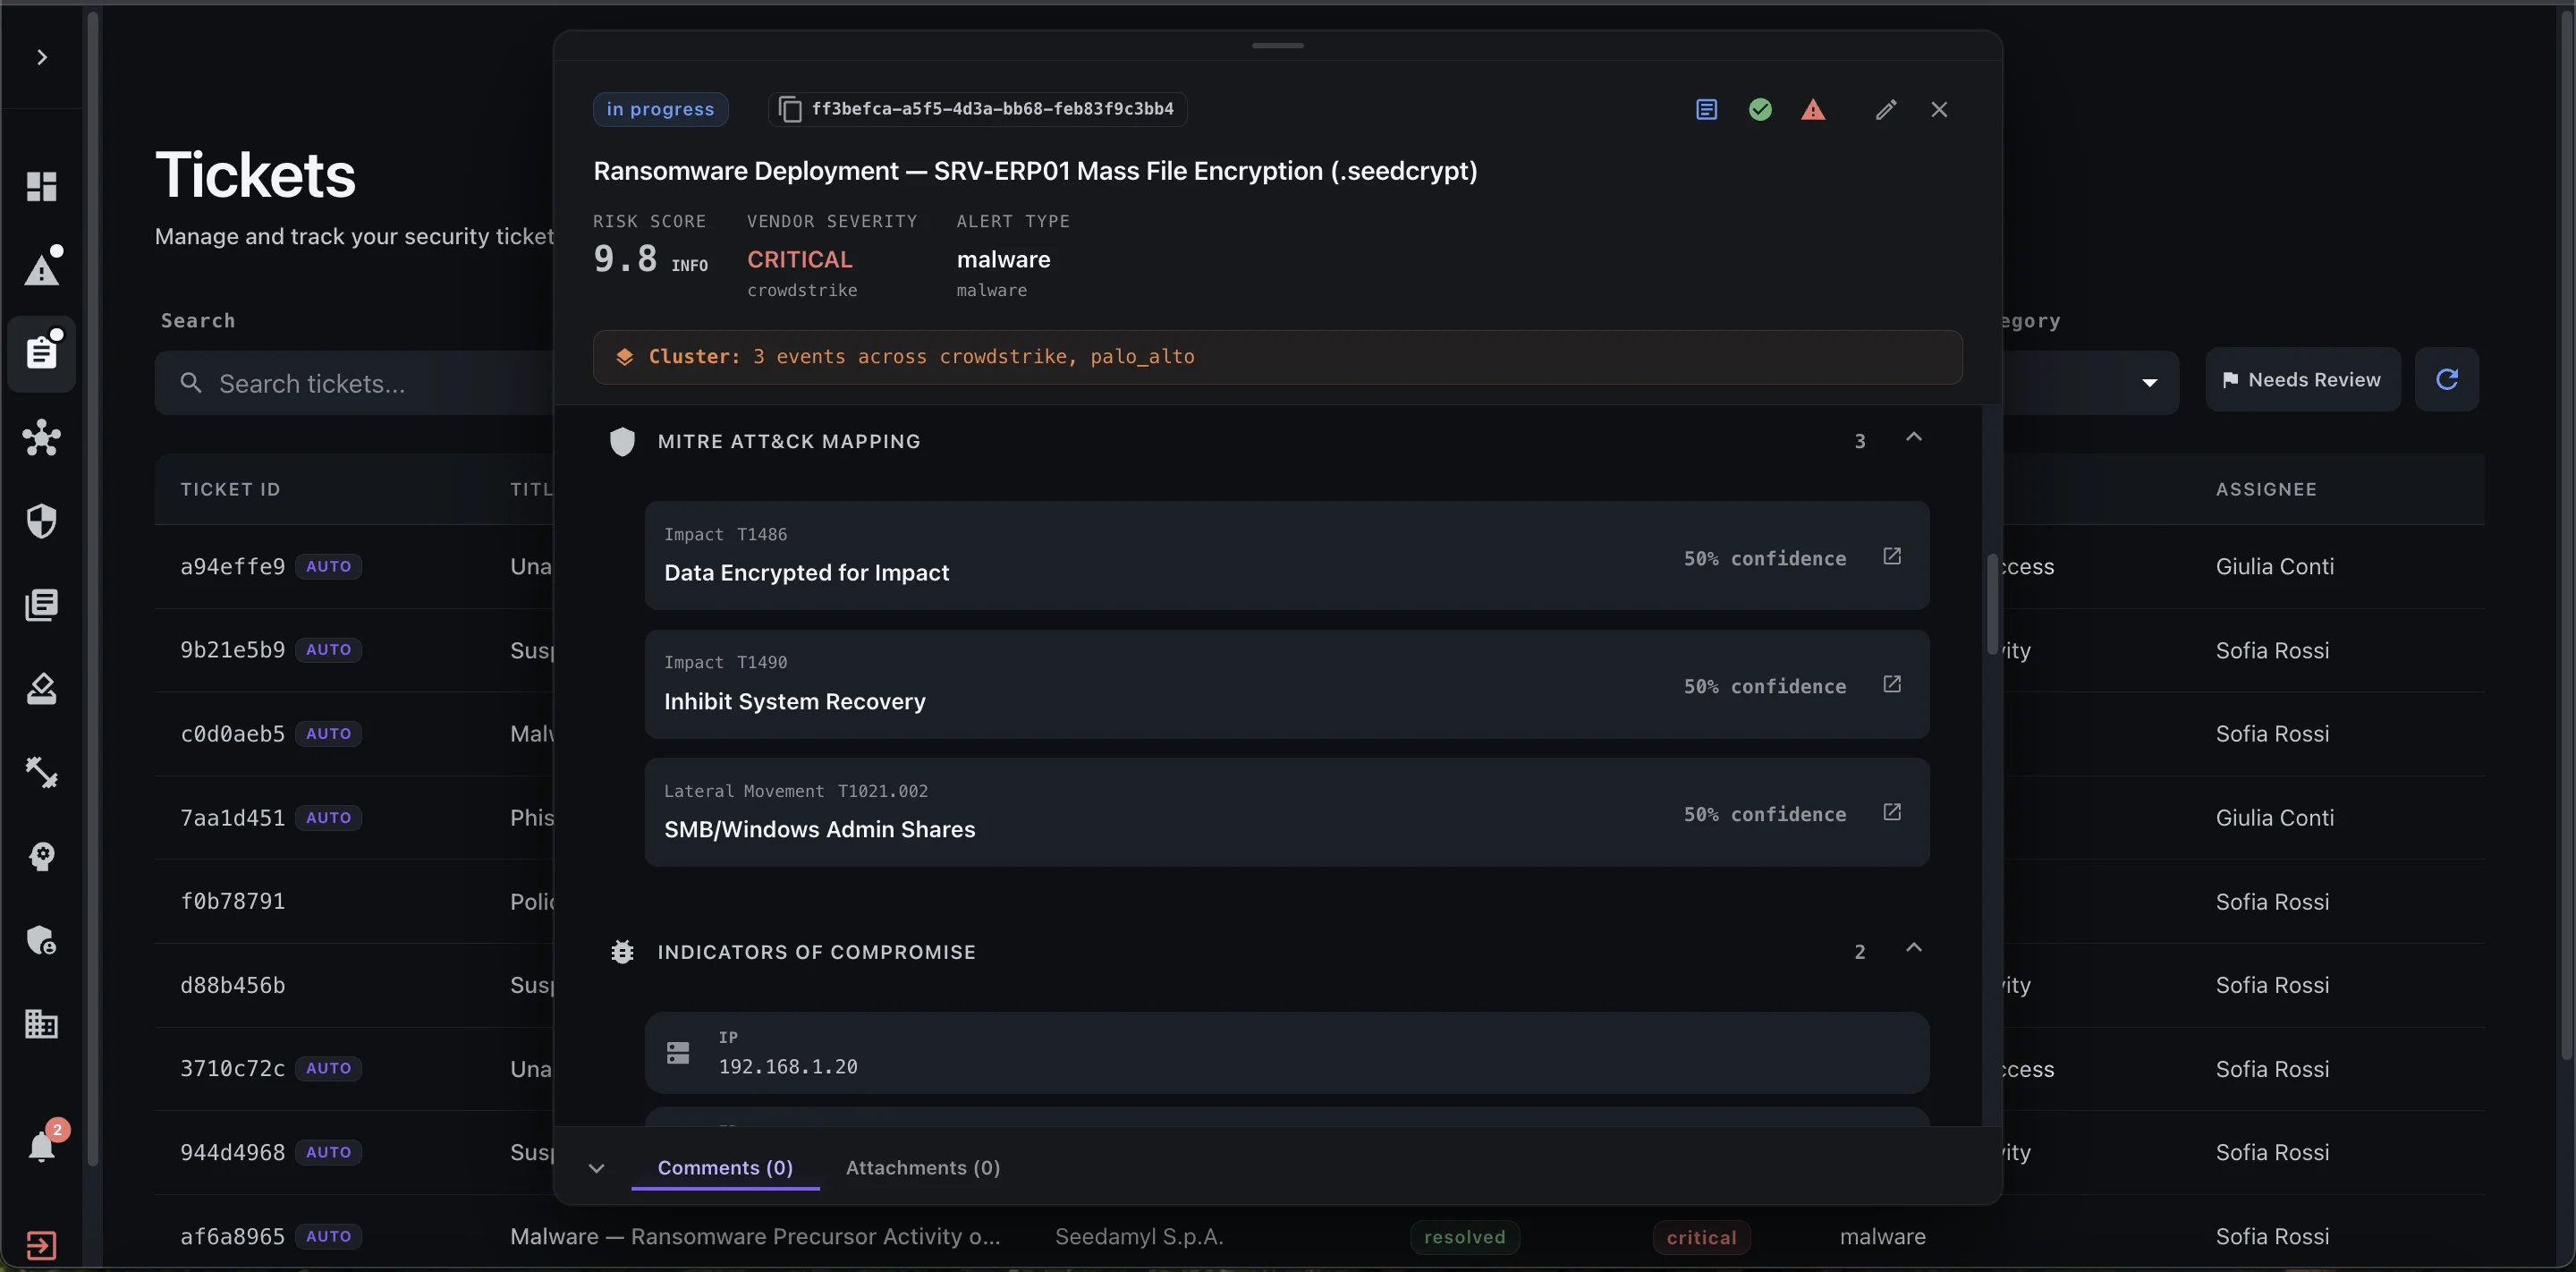This screenshot has height=1272, width=2576.
Task: Sort by the ASSIGNEE column header
Action: pyautogui.click(x=2266, y=489)
